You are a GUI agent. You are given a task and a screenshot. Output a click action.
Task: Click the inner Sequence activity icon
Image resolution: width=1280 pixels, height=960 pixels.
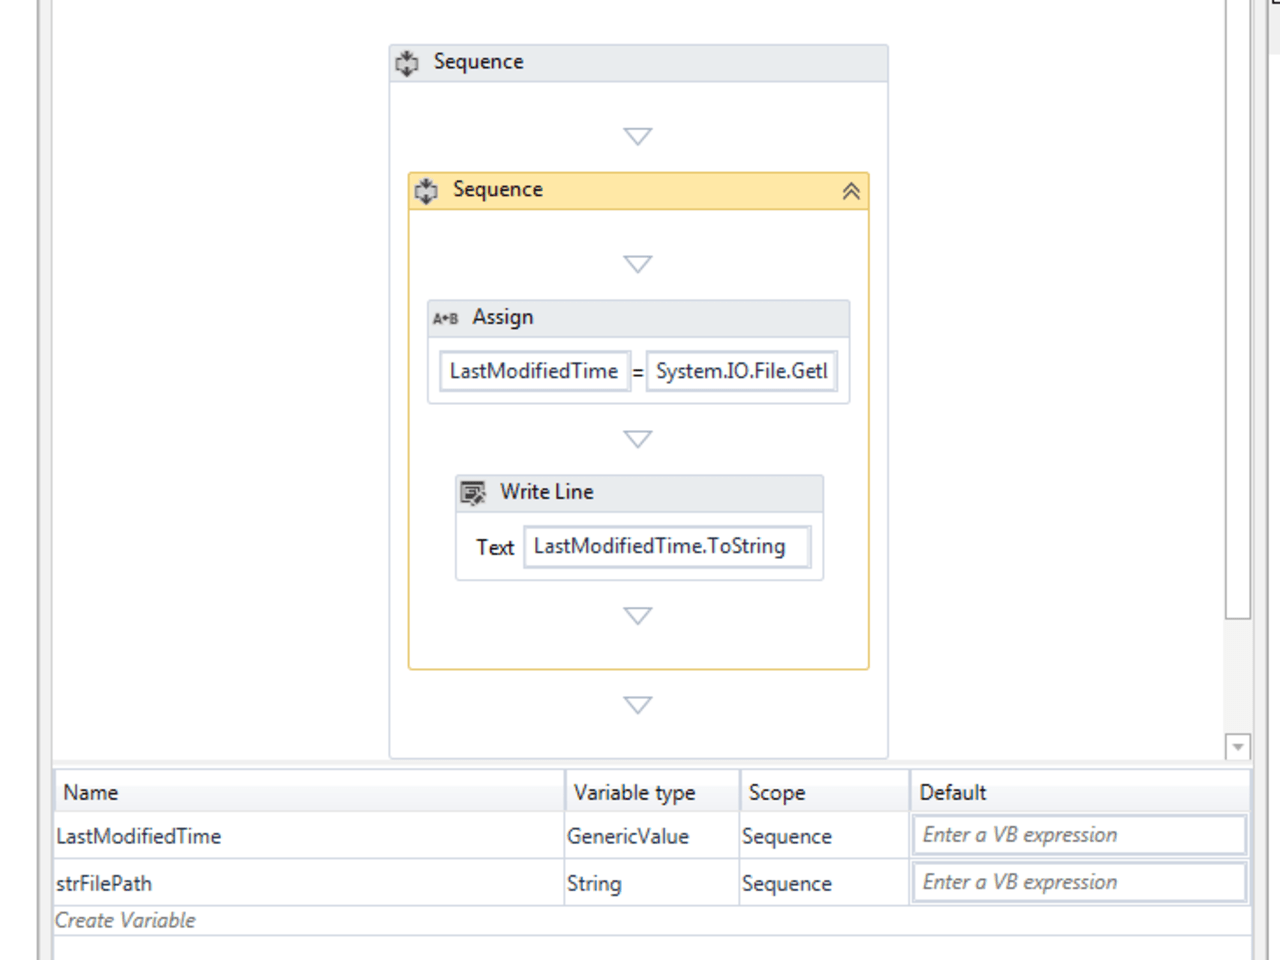427,191
